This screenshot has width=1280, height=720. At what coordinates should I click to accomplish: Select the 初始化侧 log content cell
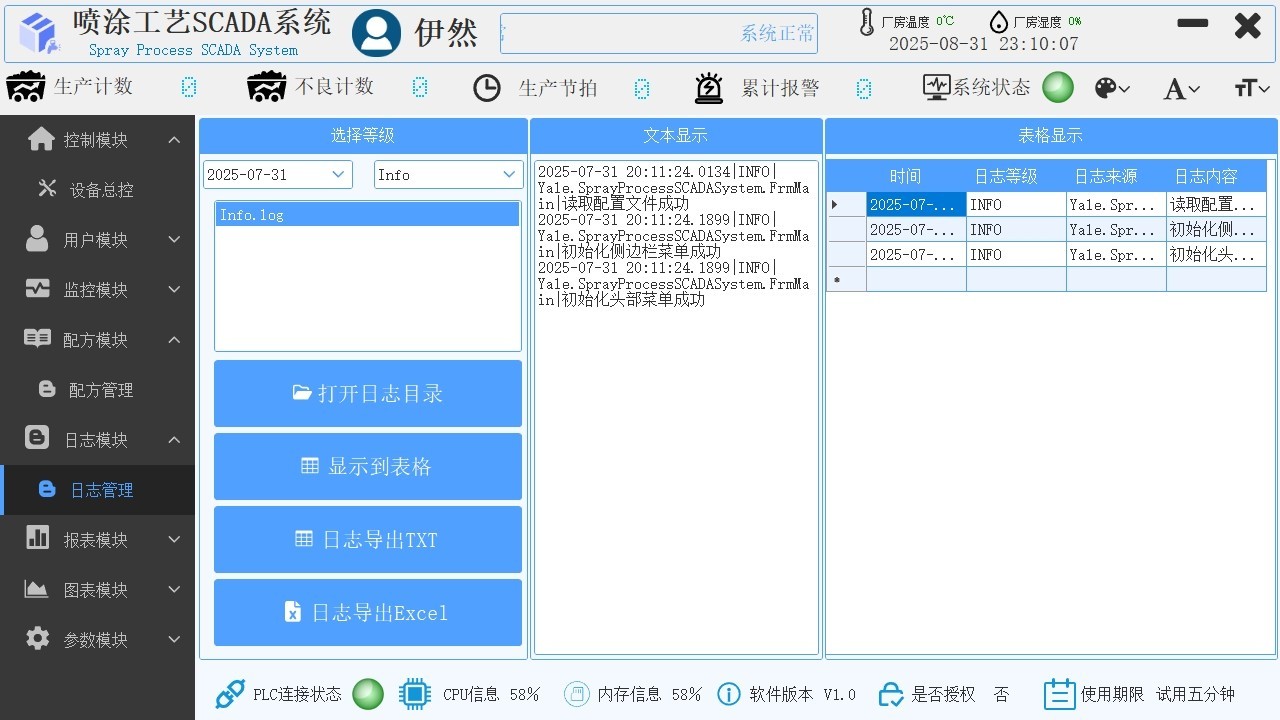click(1216, 229)
